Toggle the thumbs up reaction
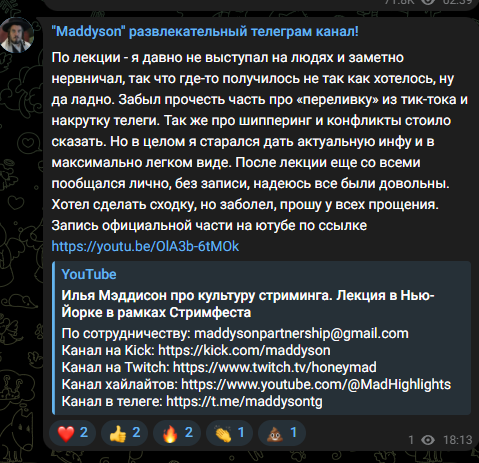Screen dimensions: 479x463 125,433
